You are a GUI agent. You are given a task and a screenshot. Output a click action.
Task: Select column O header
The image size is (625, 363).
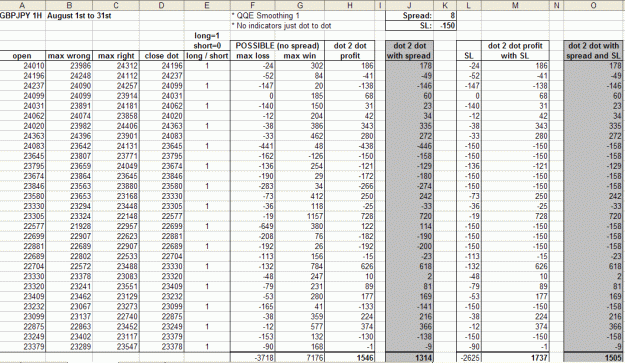(x=594, y=5)
